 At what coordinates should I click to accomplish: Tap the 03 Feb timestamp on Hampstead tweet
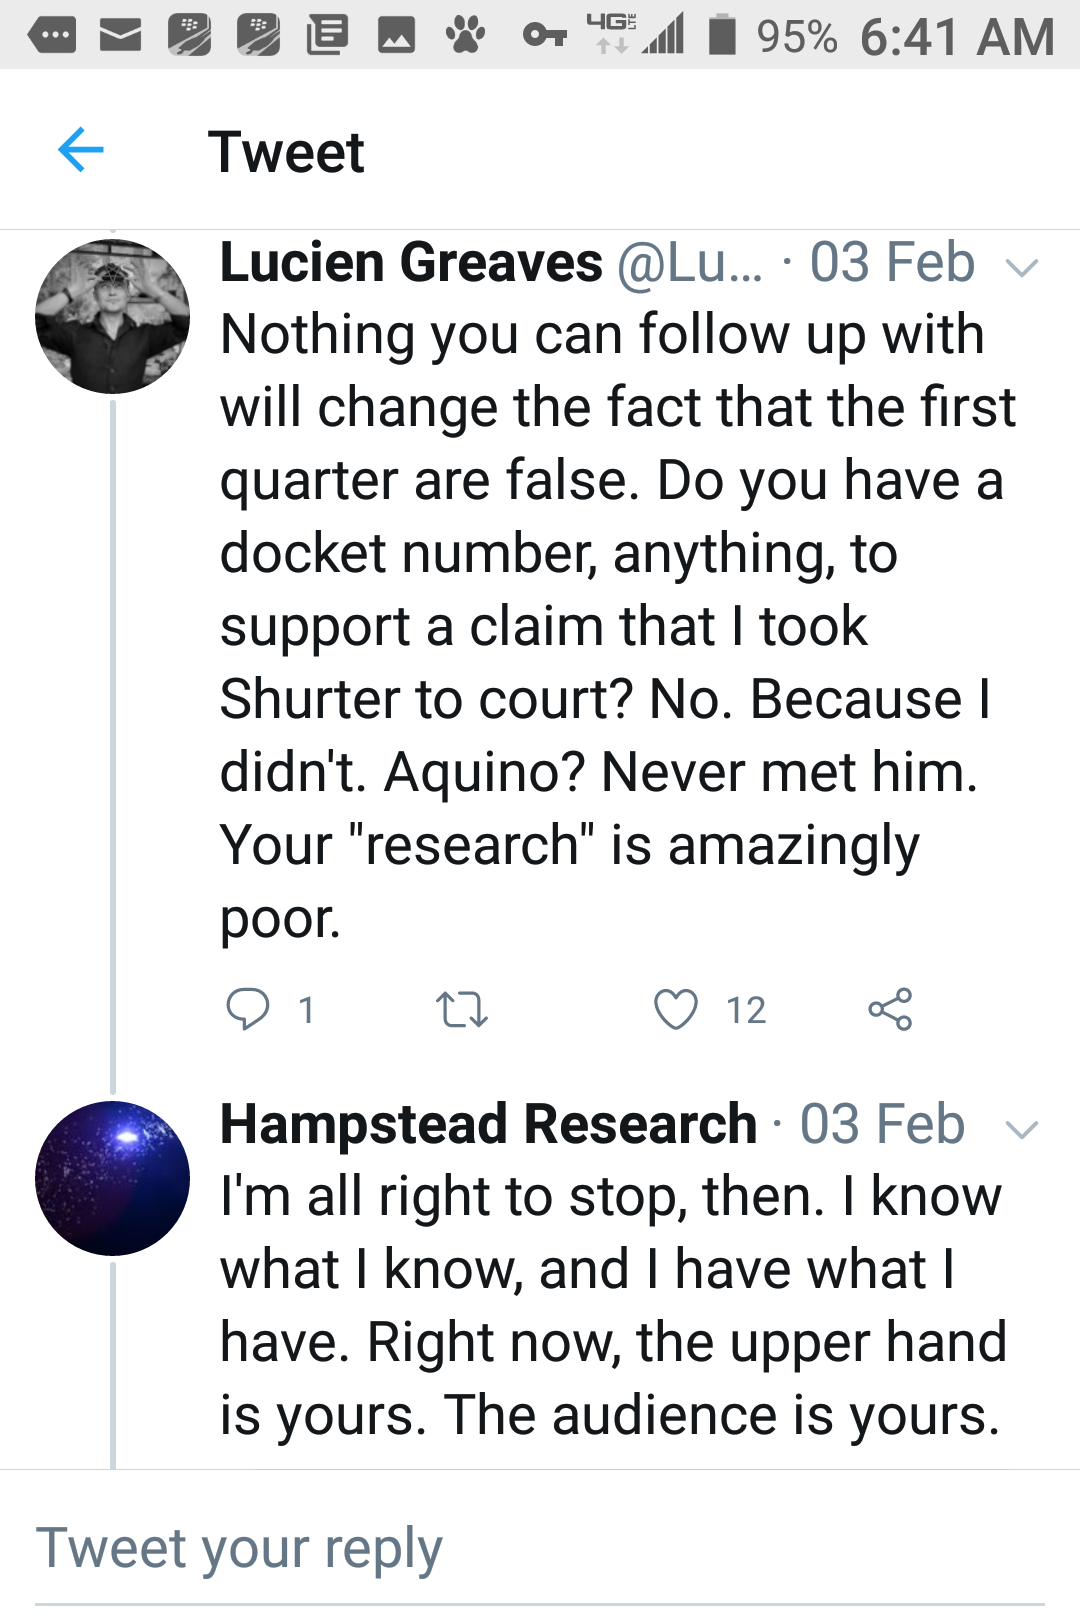[x=882, y=1124]
